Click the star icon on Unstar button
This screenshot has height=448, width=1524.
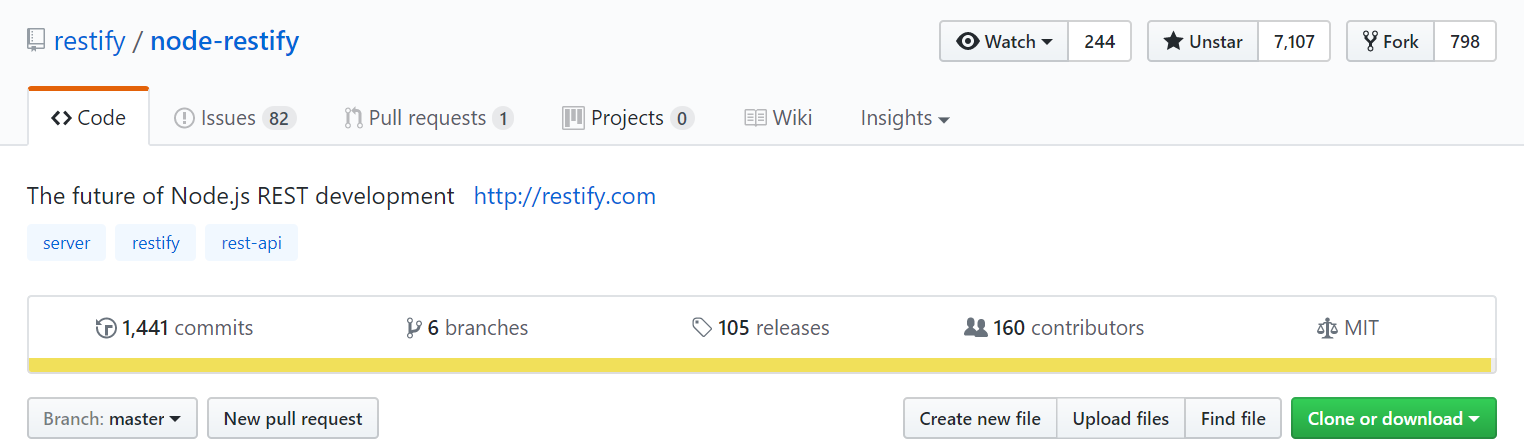coord(1173,42)
